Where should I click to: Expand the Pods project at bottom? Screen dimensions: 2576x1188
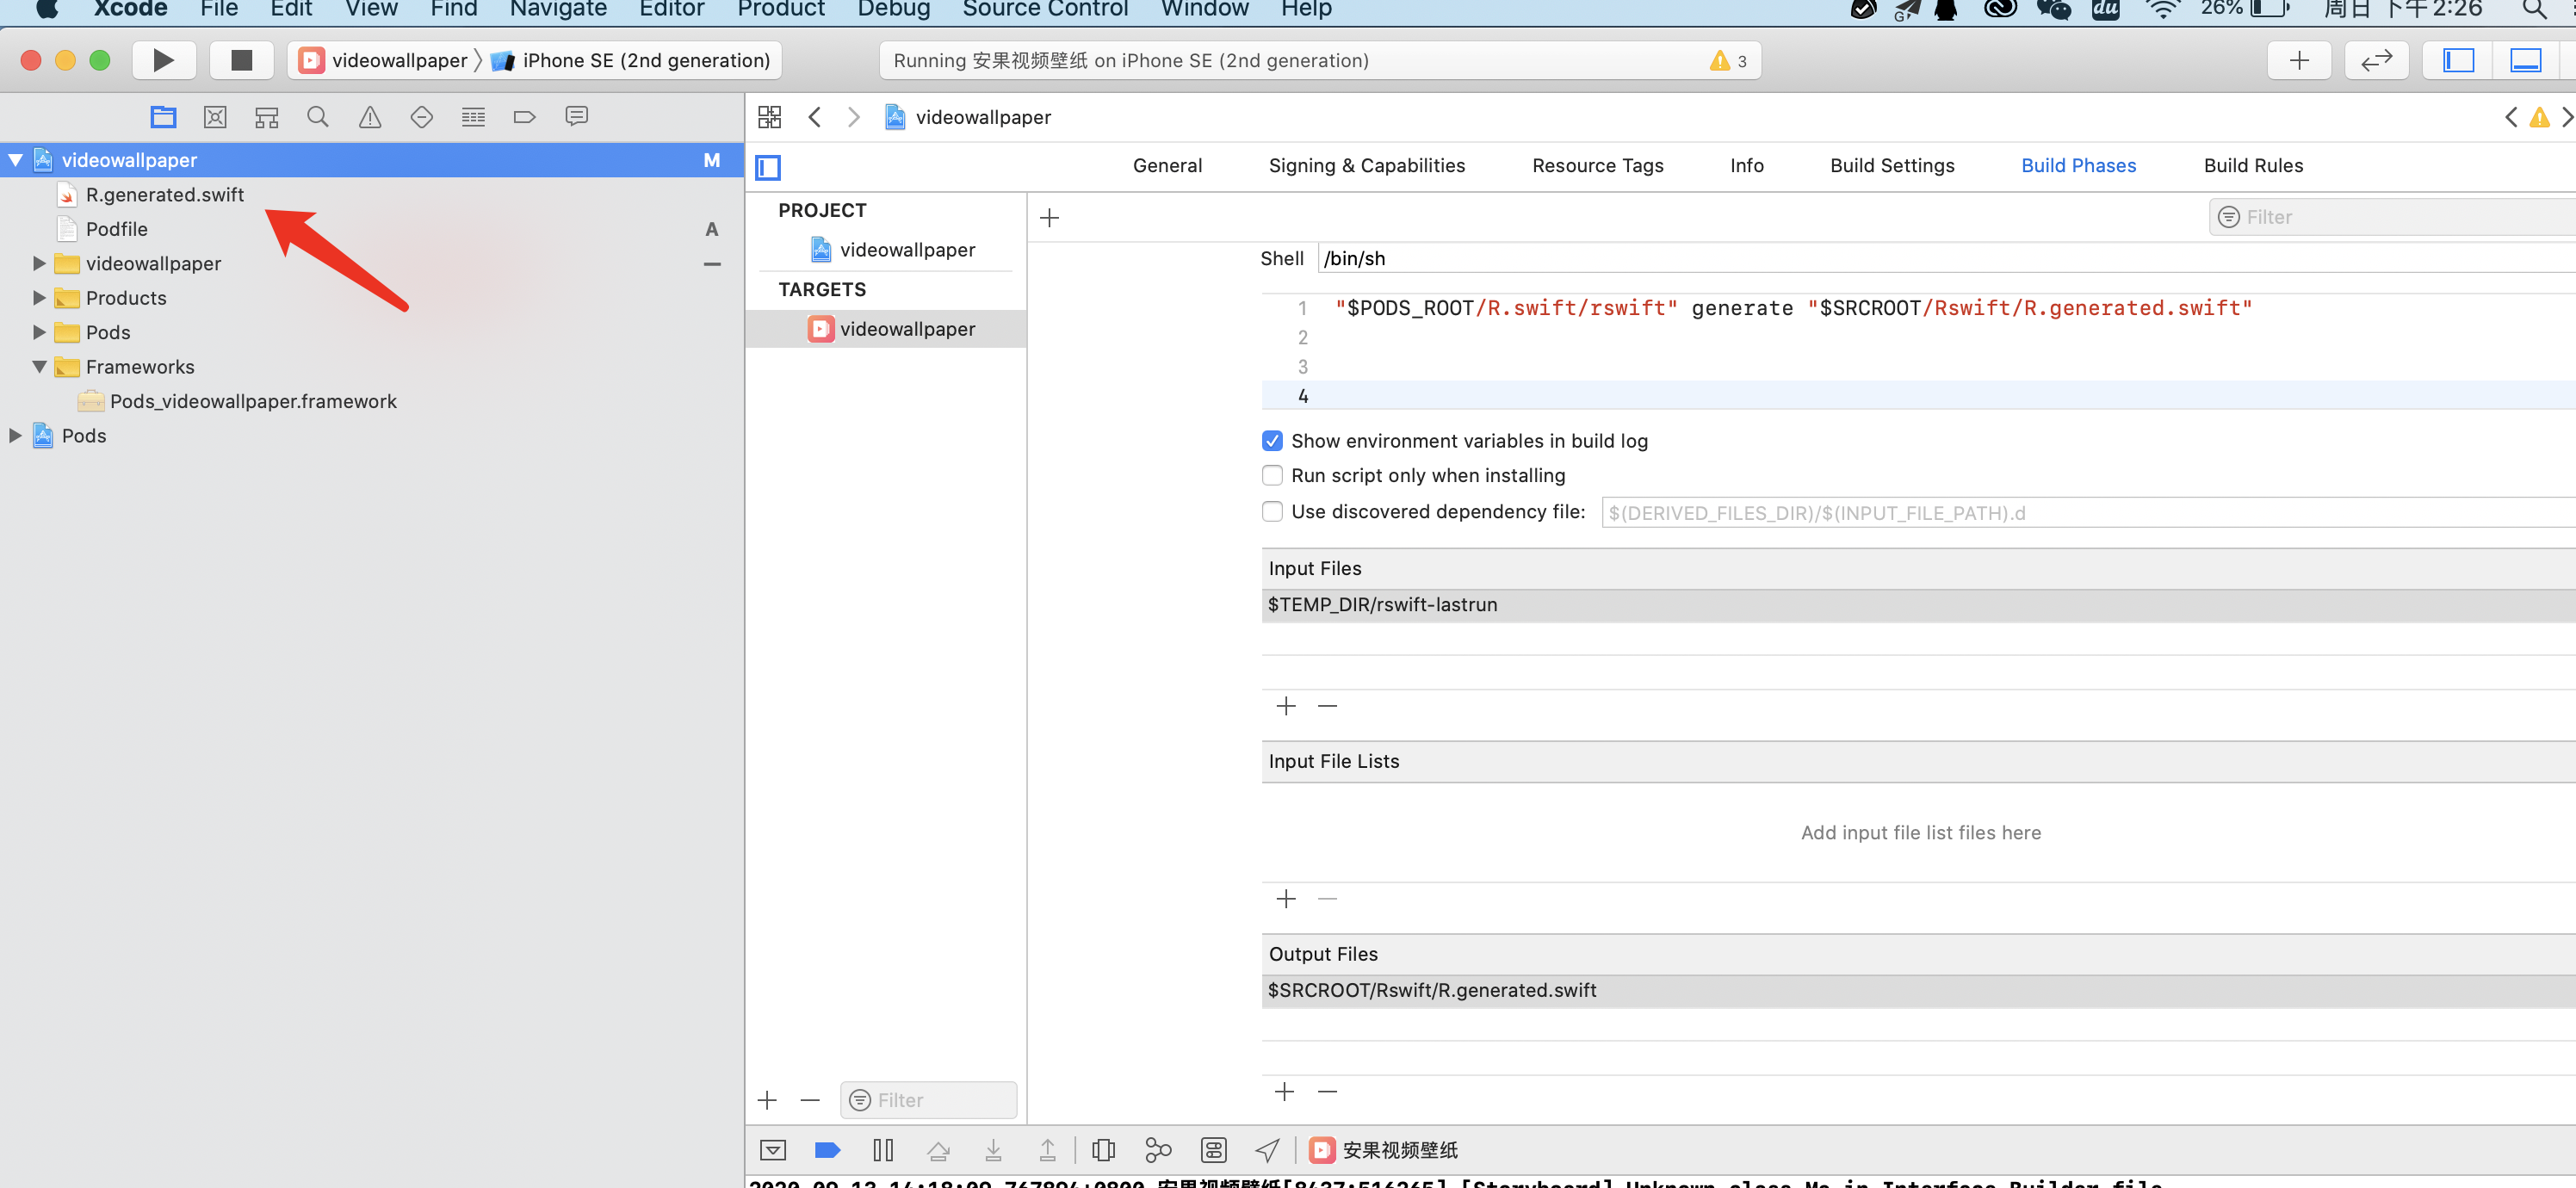(15, 436)
